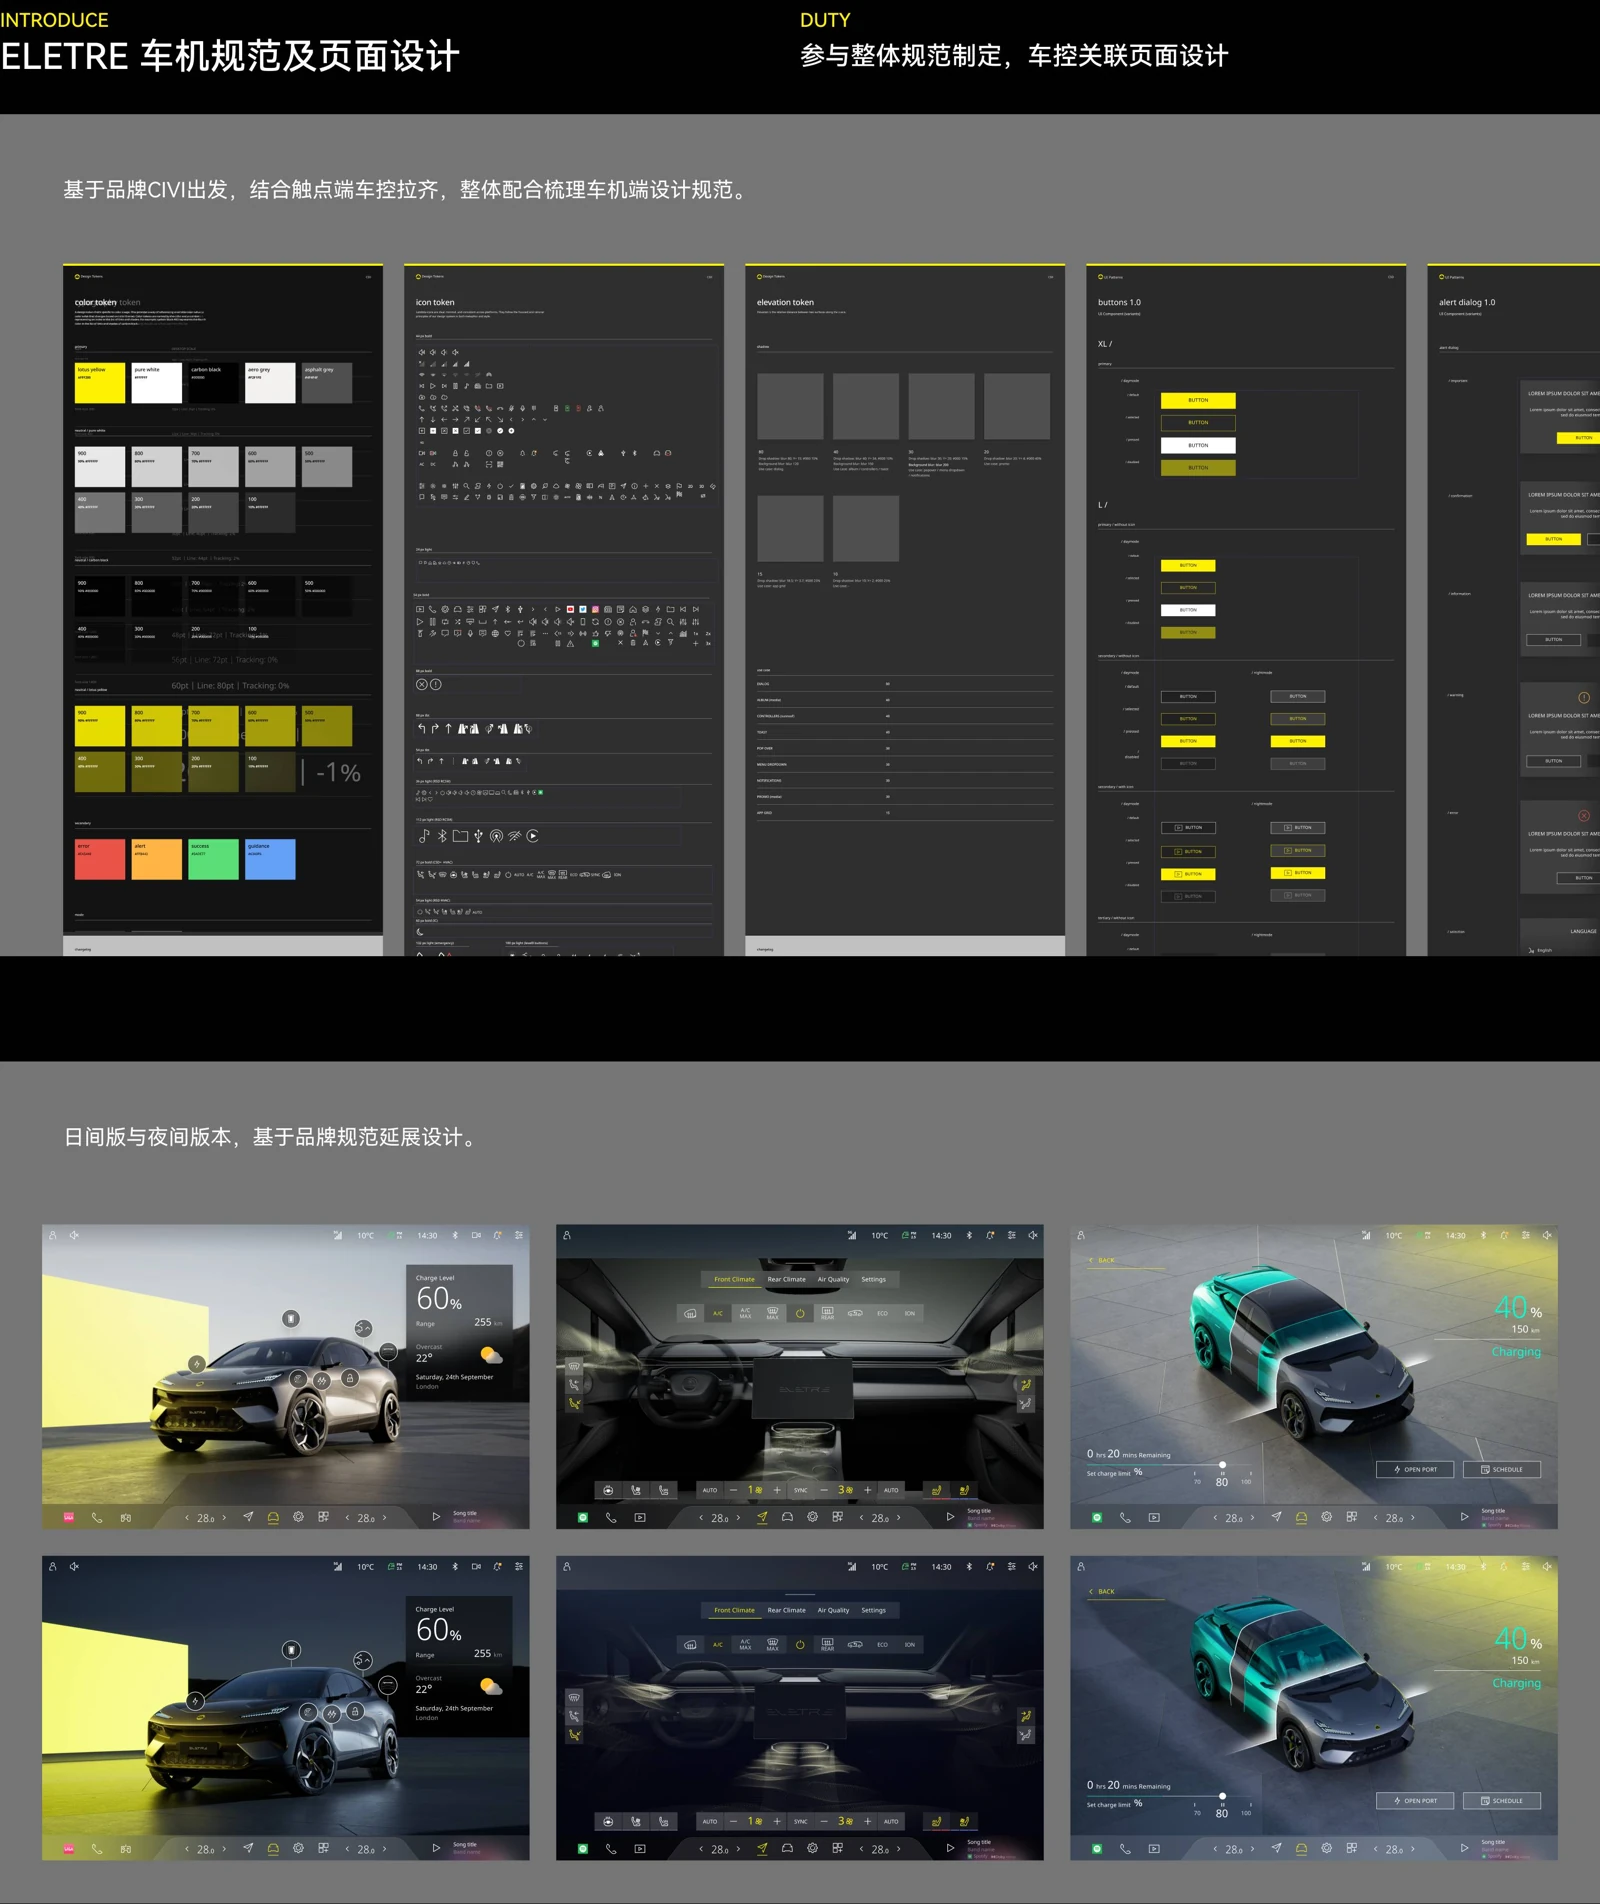The height and width of the screenshot is (1904, 1600).
Task: Toggle the A/C button on upper climate screen
Action: click(718, 1313)
